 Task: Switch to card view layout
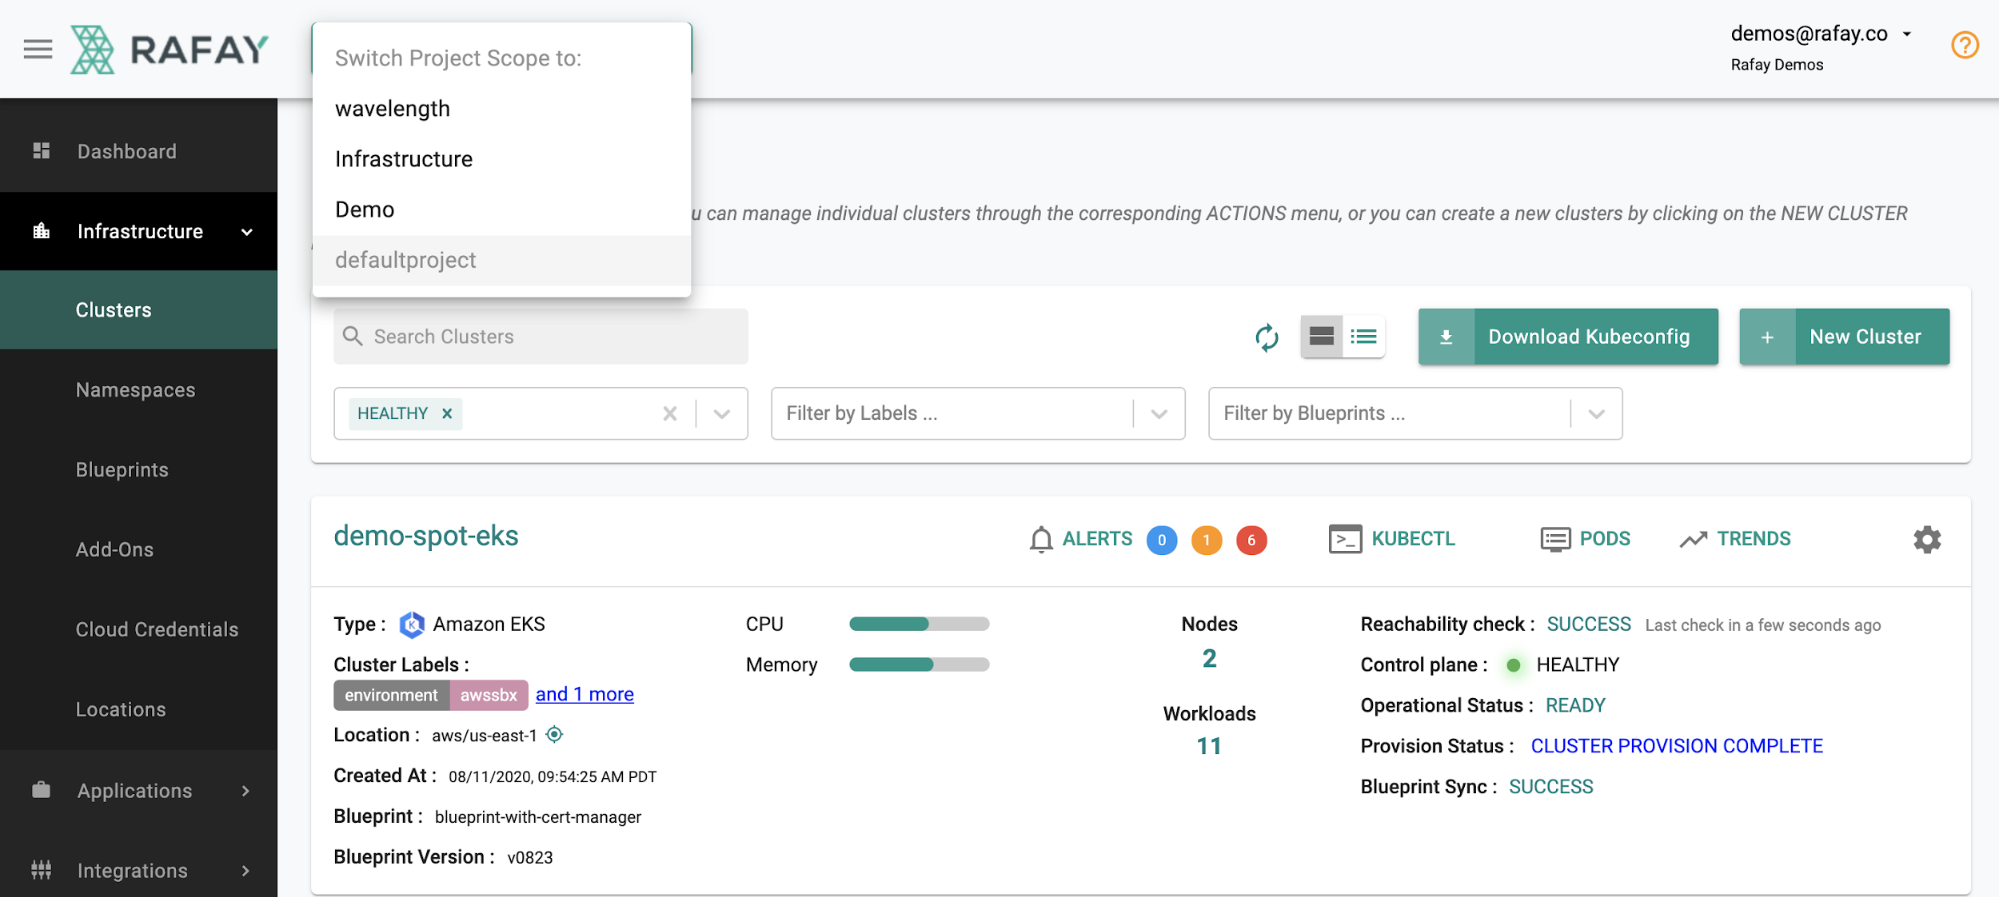[1321, 337]
